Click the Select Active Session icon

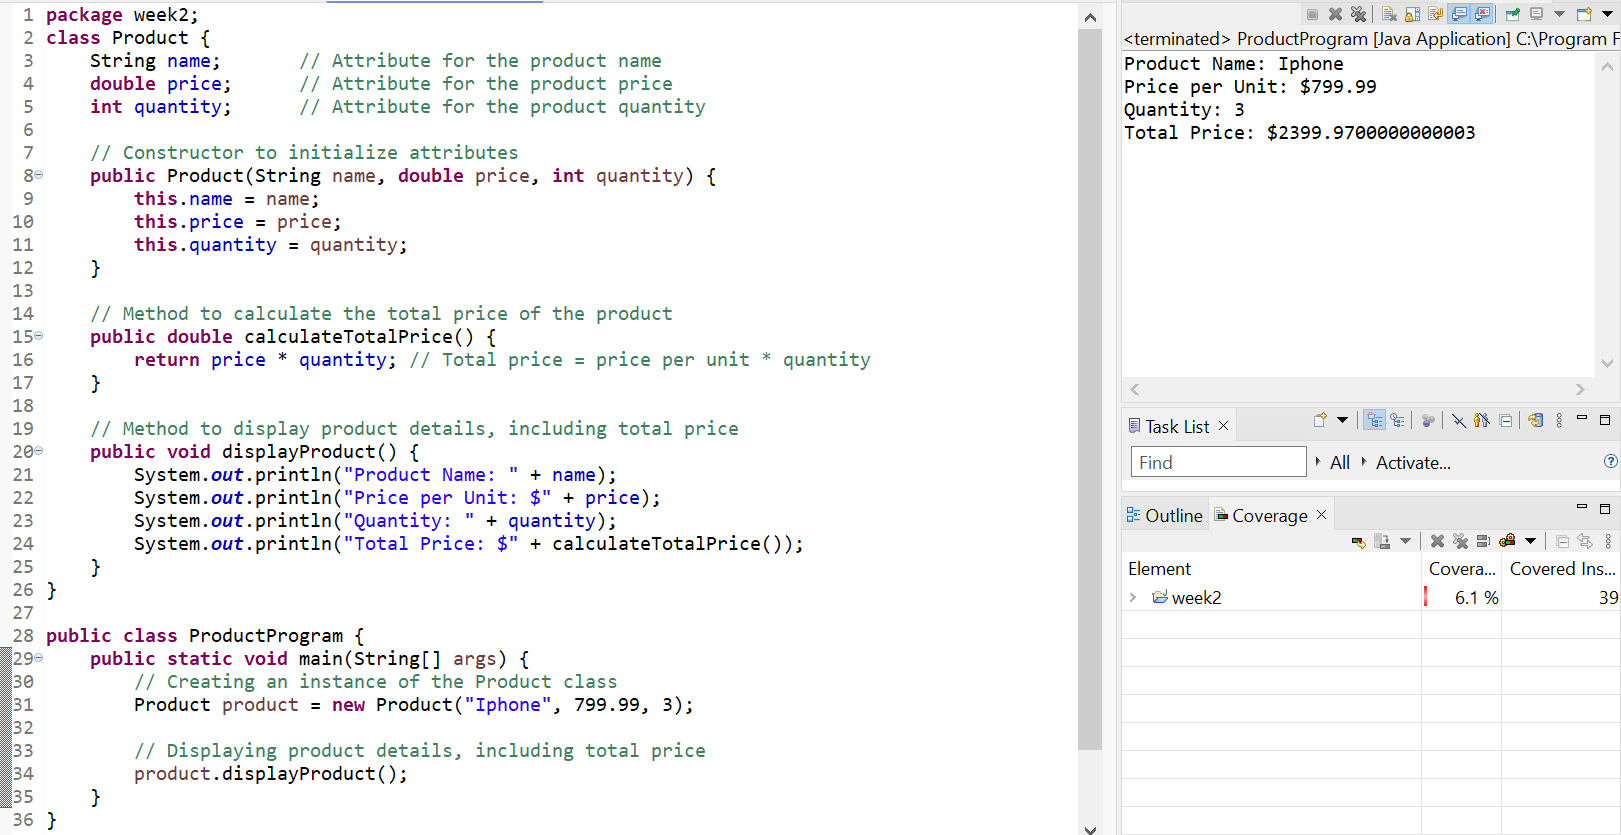(1507, 541)
